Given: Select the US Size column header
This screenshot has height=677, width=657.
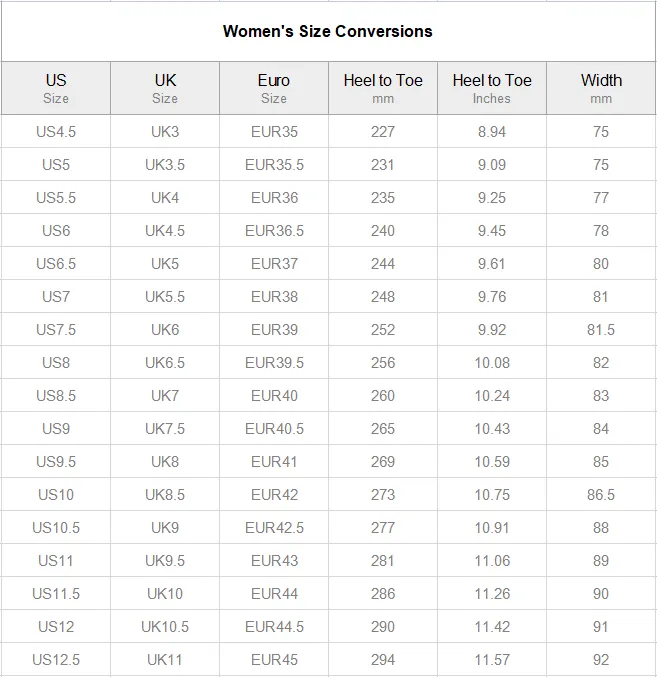Looking at the screenshot, I should point(56,88).
